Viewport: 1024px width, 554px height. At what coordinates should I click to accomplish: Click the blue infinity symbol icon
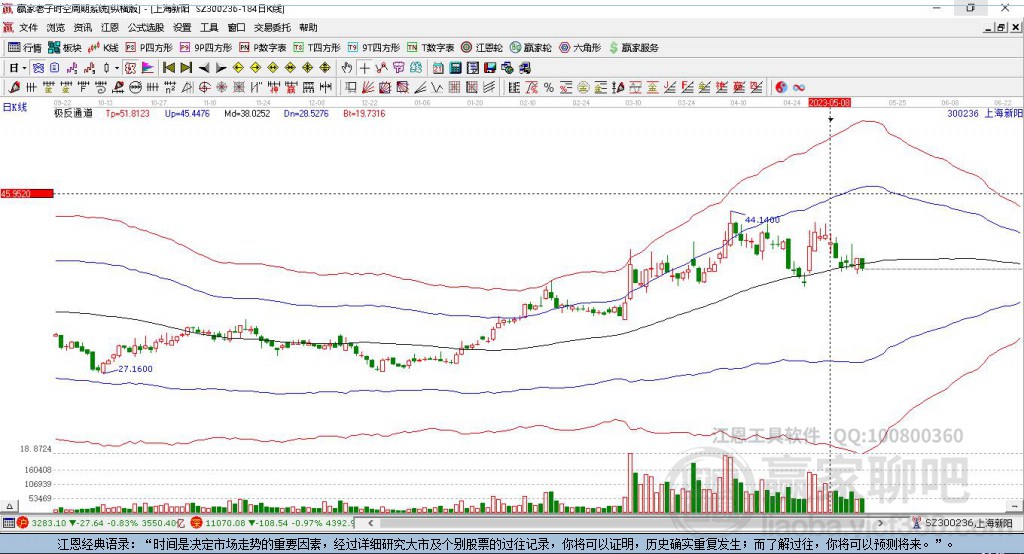[x=799, y=87]
